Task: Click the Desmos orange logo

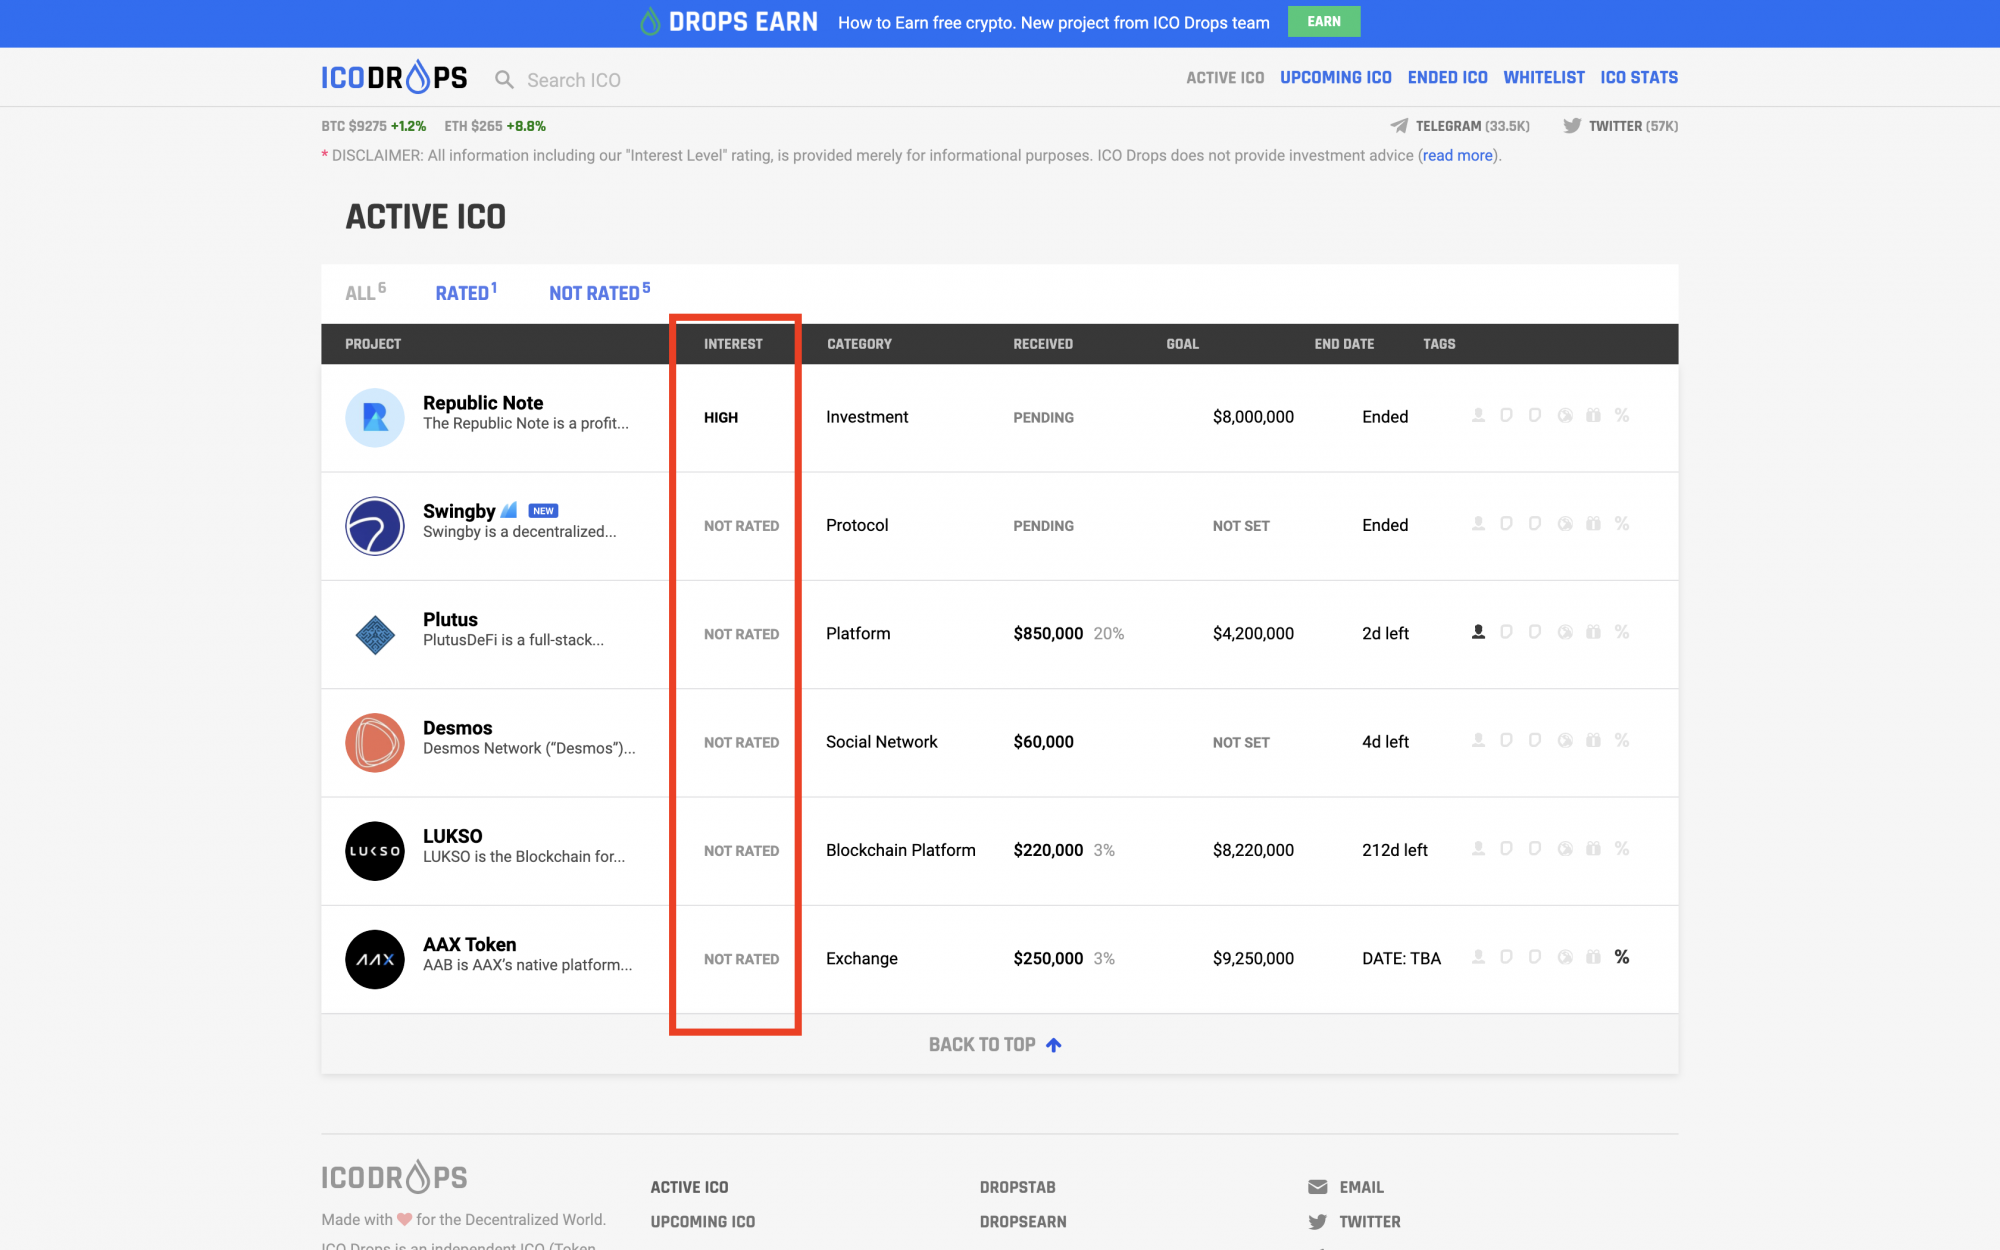Action: (375, 742)
